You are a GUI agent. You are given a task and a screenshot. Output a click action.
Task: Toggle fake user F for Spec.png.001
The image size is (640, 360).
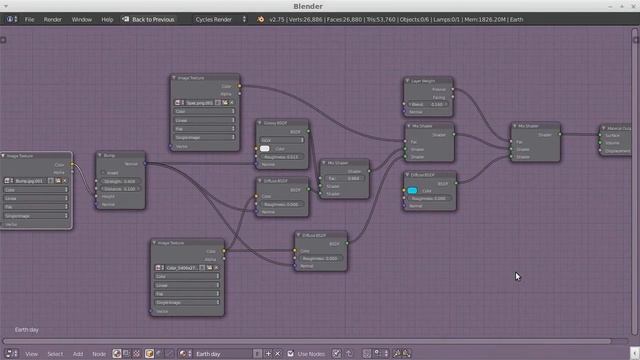click(218, 102)
